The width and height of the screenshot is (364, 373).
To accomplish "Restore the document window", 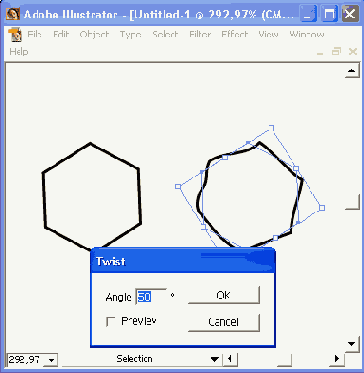I will click(x=337, y=52).
